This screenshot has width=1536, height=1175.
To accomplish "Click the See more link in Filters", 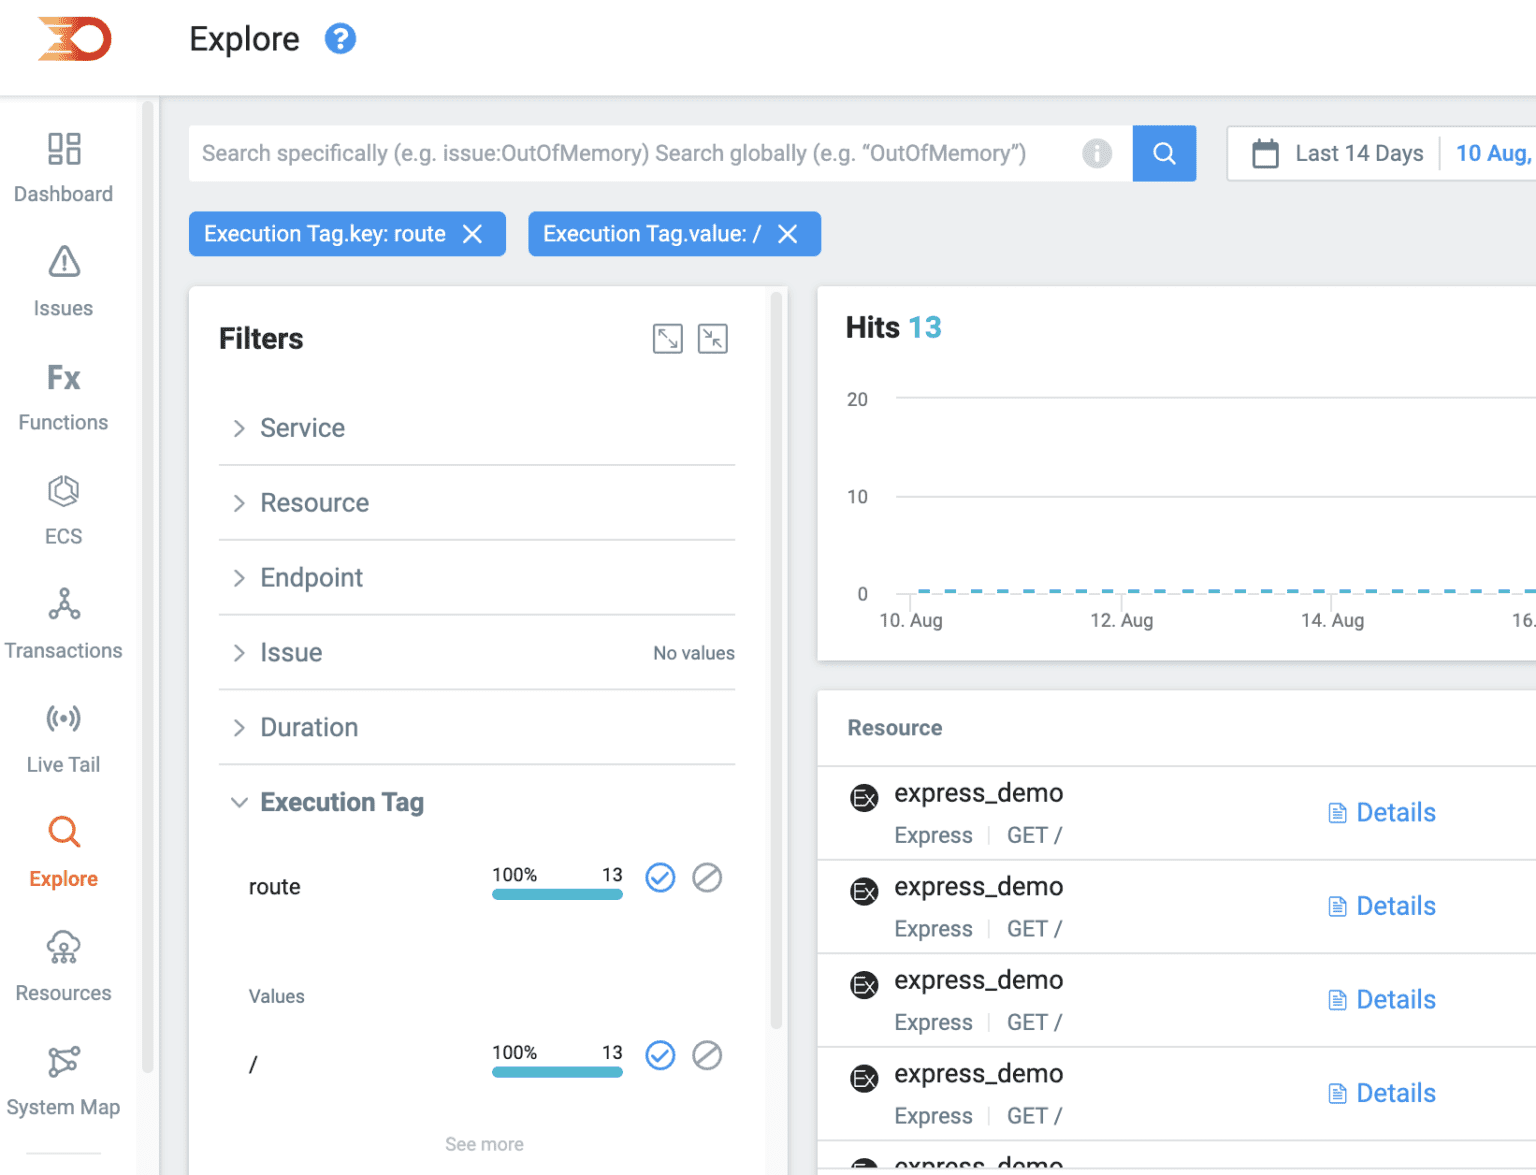I will coord(484,1143).
